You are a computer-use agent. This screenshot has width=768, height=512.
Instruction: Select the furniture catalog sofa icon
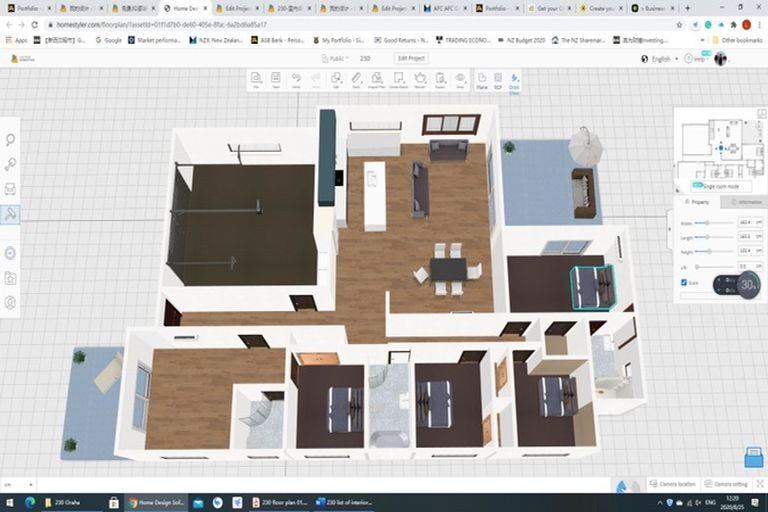tap(11, 189)
